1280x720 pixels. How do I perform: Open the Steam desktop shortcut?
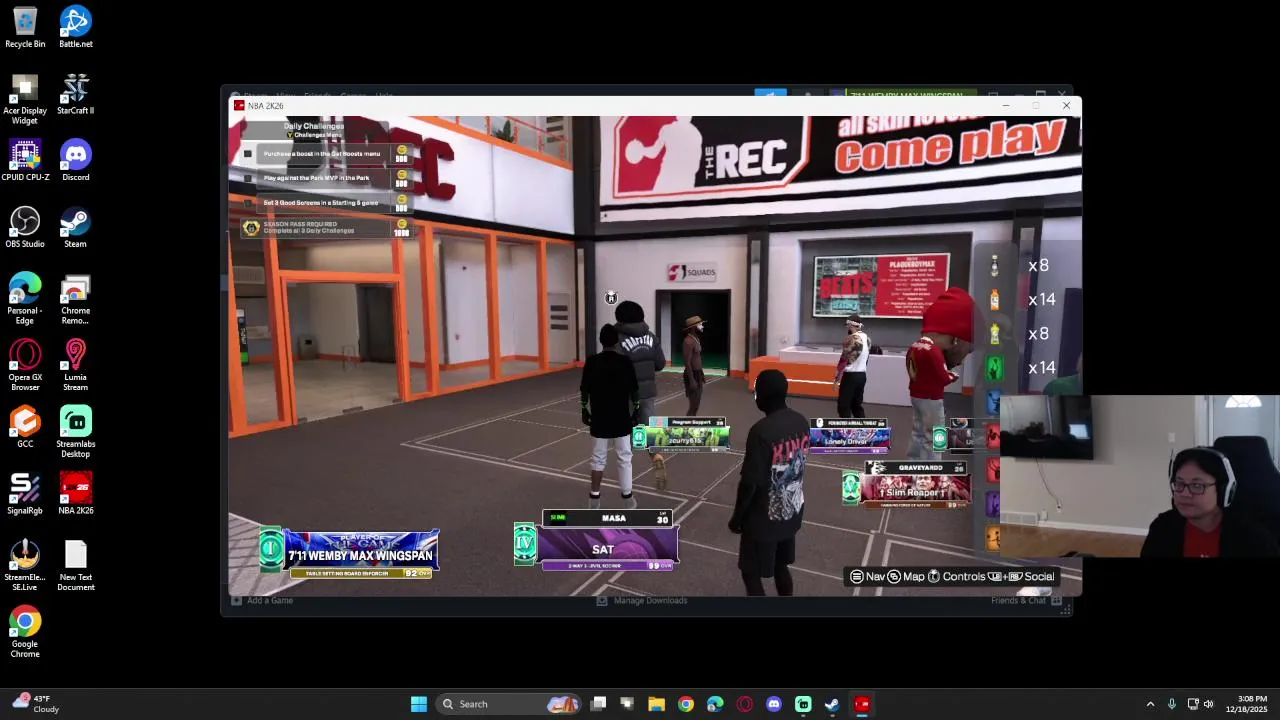point(76,227)
